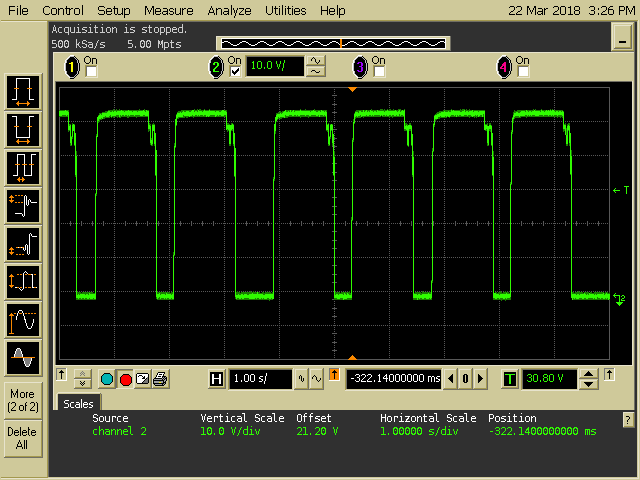Open the Setup menu

tap(113, 10)
